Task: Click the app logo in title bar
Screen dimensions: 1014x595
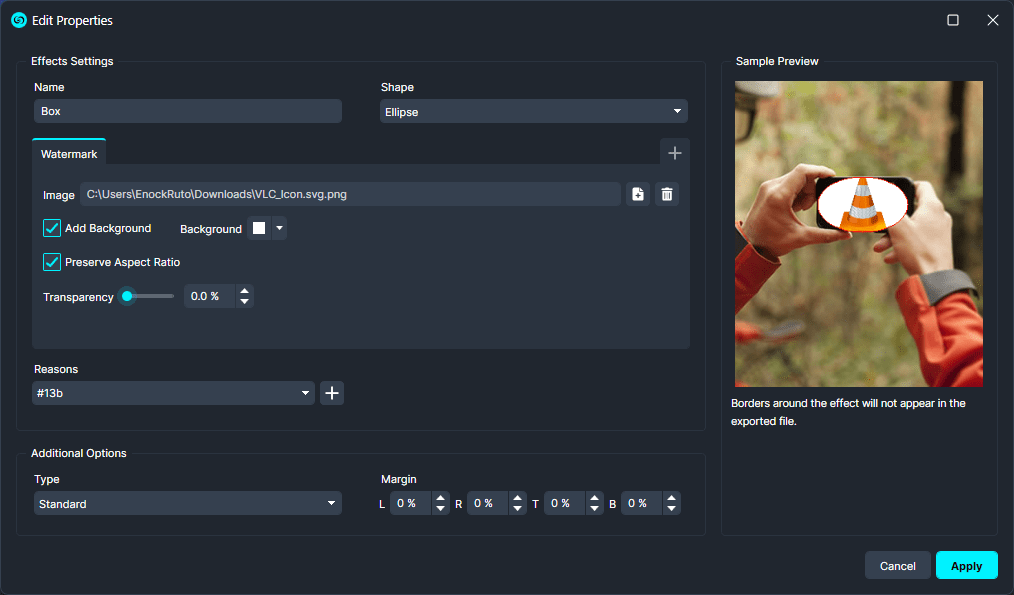Action: click(x=18, y=20)
